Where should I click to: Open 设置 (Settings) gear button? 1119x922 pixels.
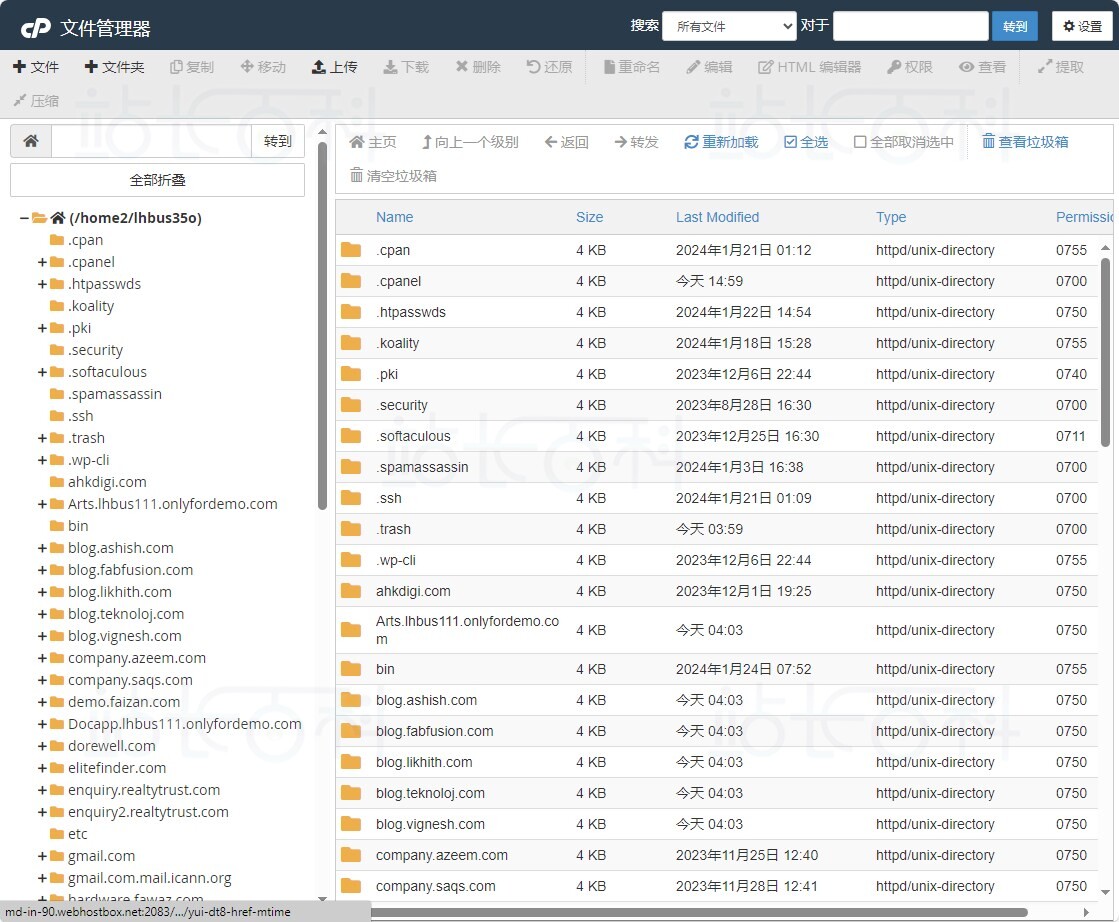click(x=1082, y=26)
